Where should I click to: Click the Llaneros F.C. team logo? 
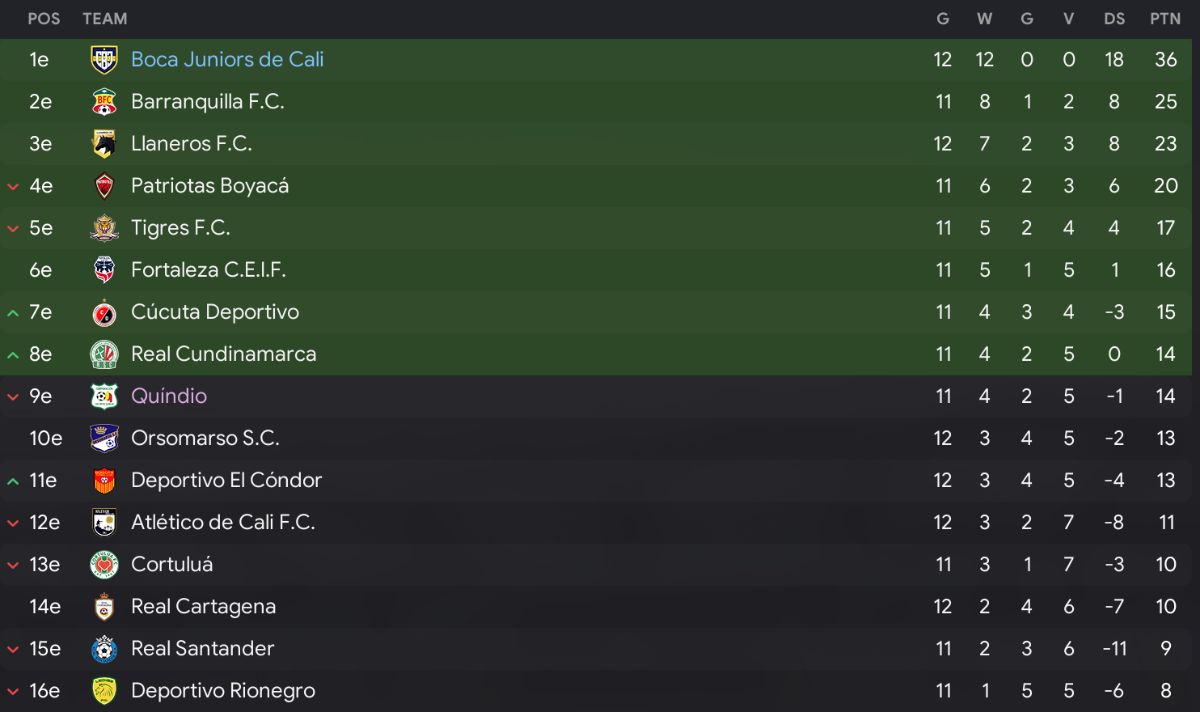point(104,144)
